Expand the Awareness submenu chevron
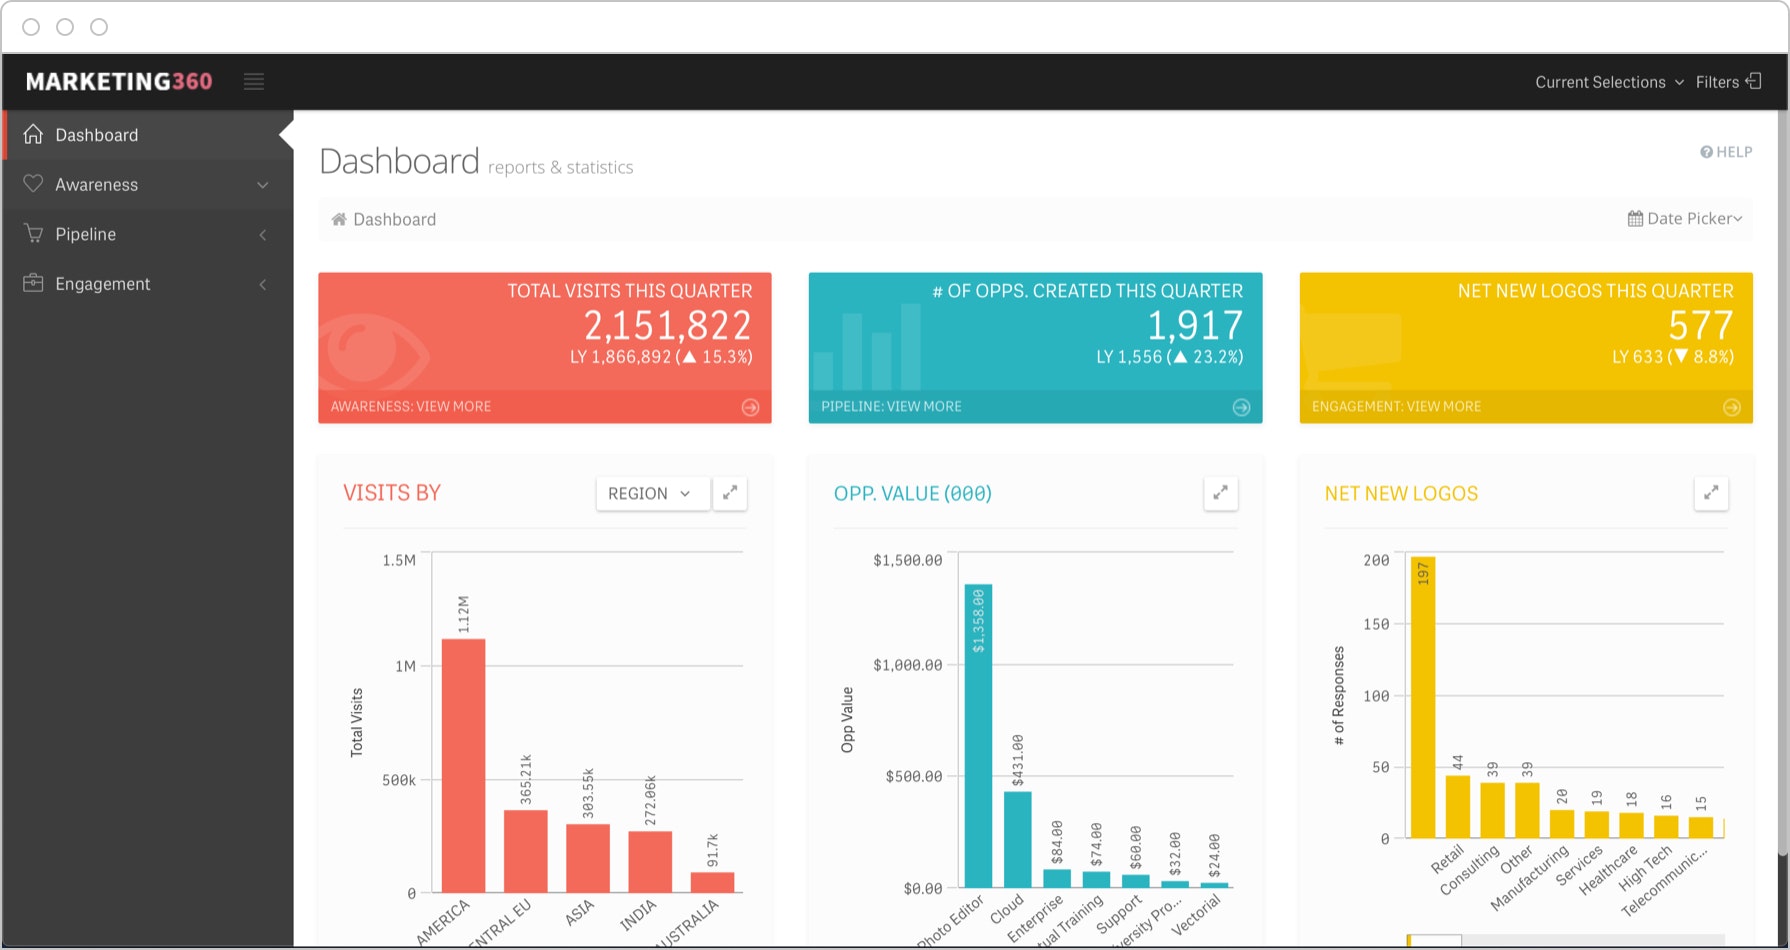The height and width of the screenshot is (950, 1790). coord(263,185)
